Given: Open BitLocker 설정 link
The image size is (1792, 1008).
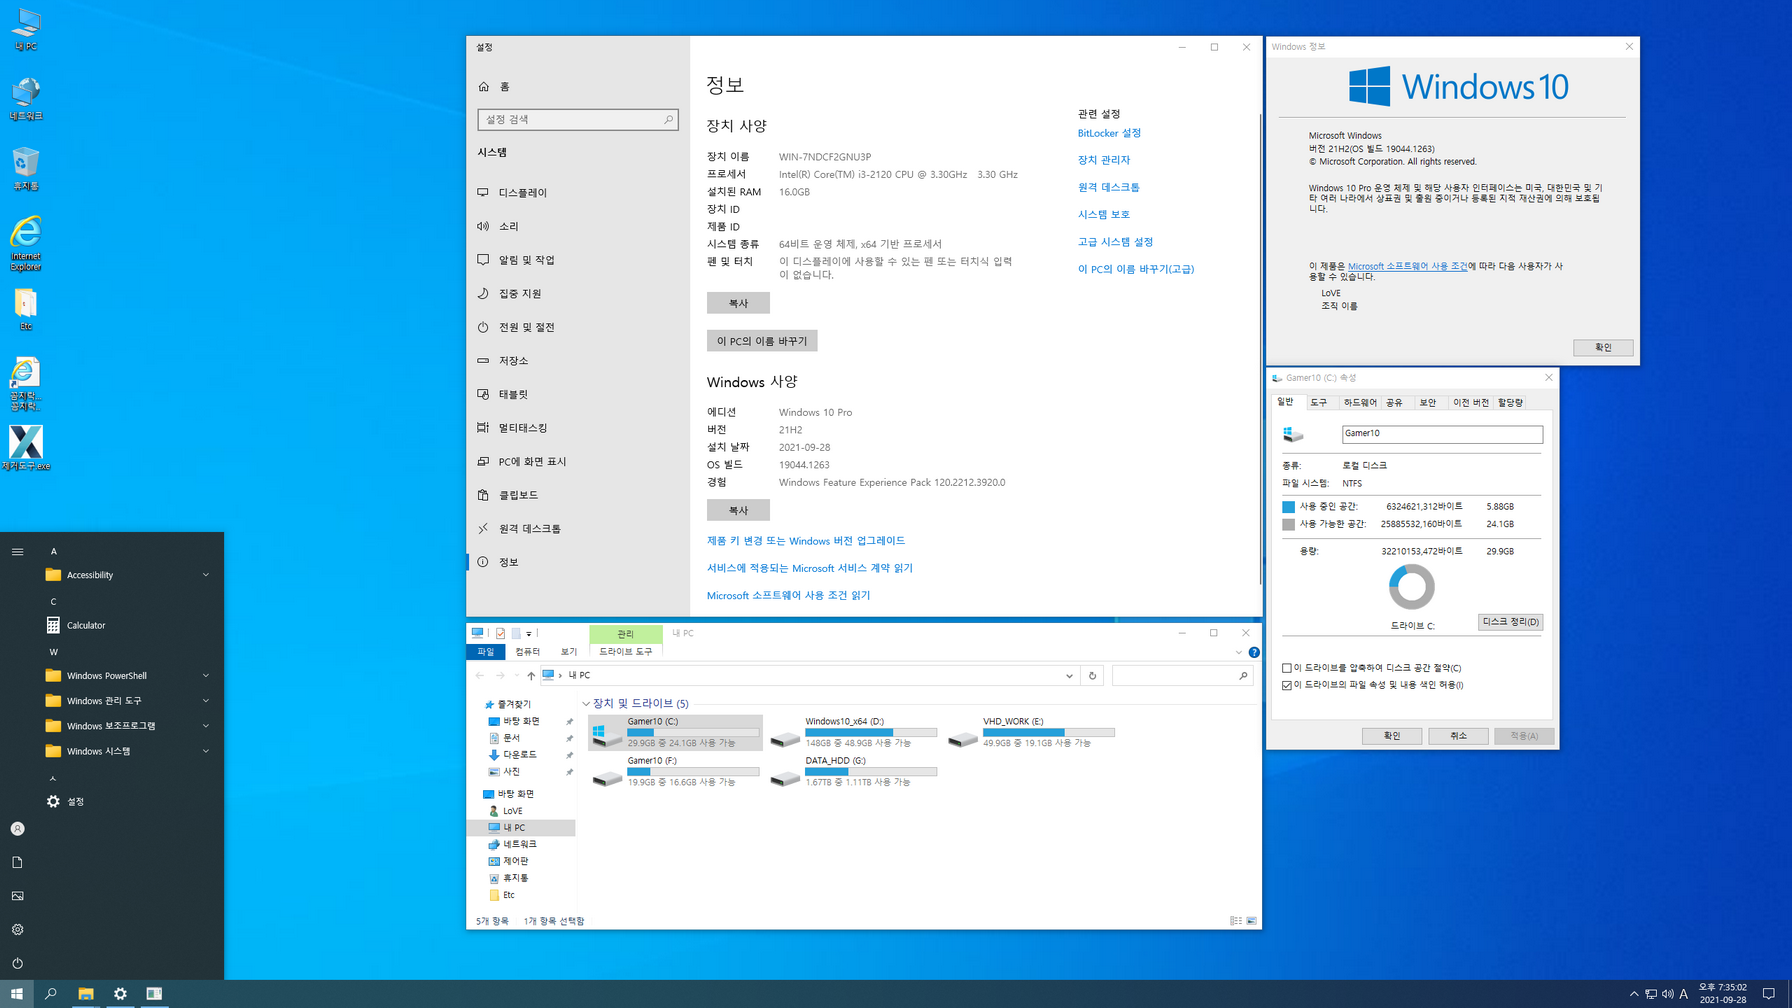Looking at the screenshot, I should (1109, 133).
